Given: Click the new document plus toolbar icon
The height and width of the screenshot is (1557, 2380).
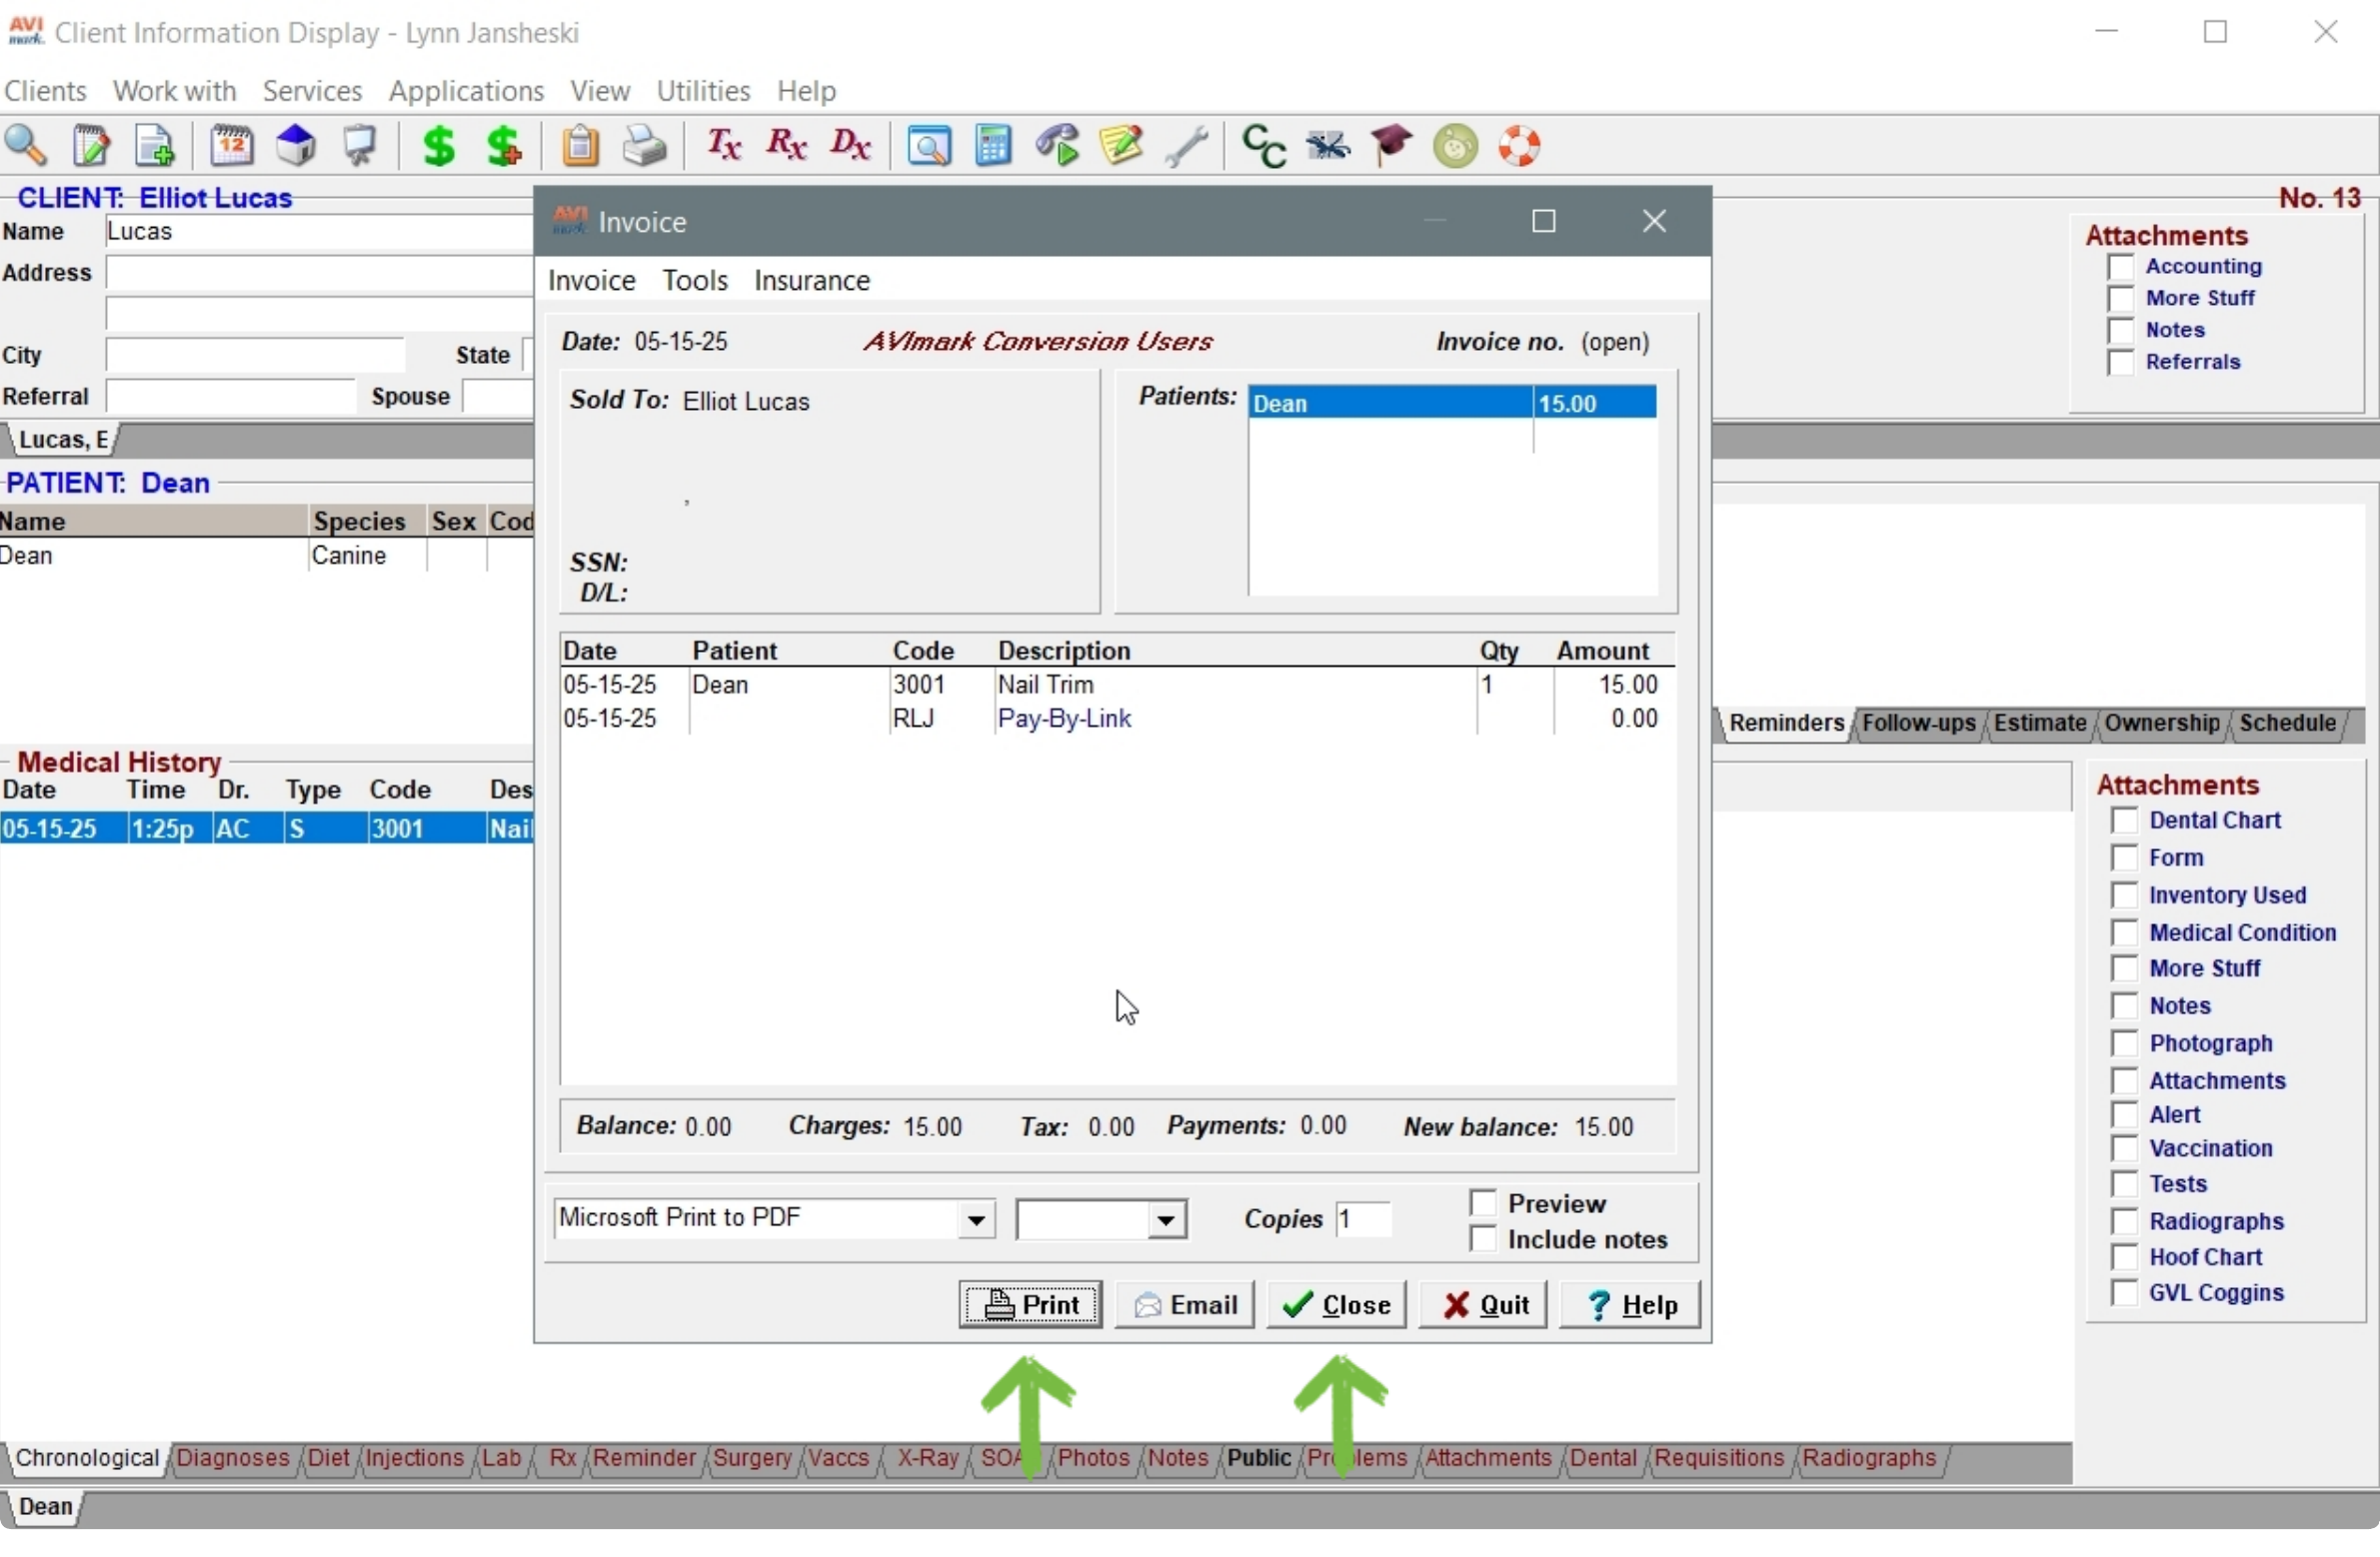Looking at the screenshot, I should coord(155,147).
